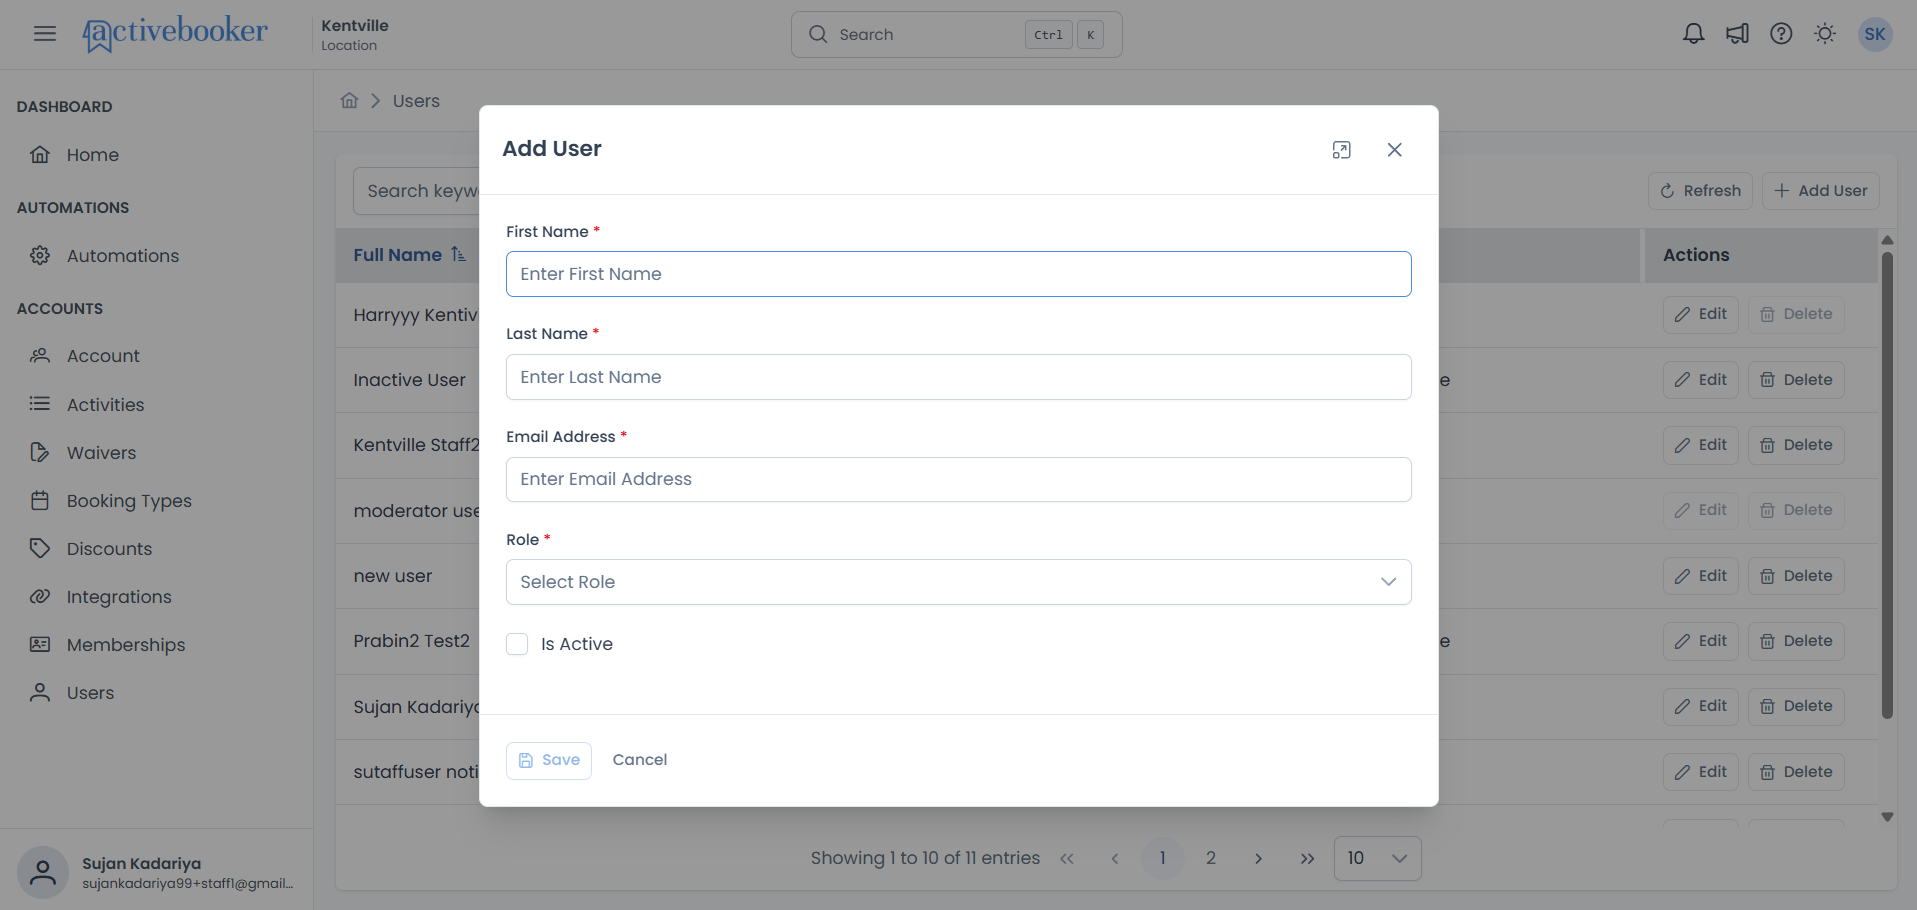Open help question mark icon
The height and width of the screenshot is (910, 1917).
pyautogui.click(x=1781, y=34)
